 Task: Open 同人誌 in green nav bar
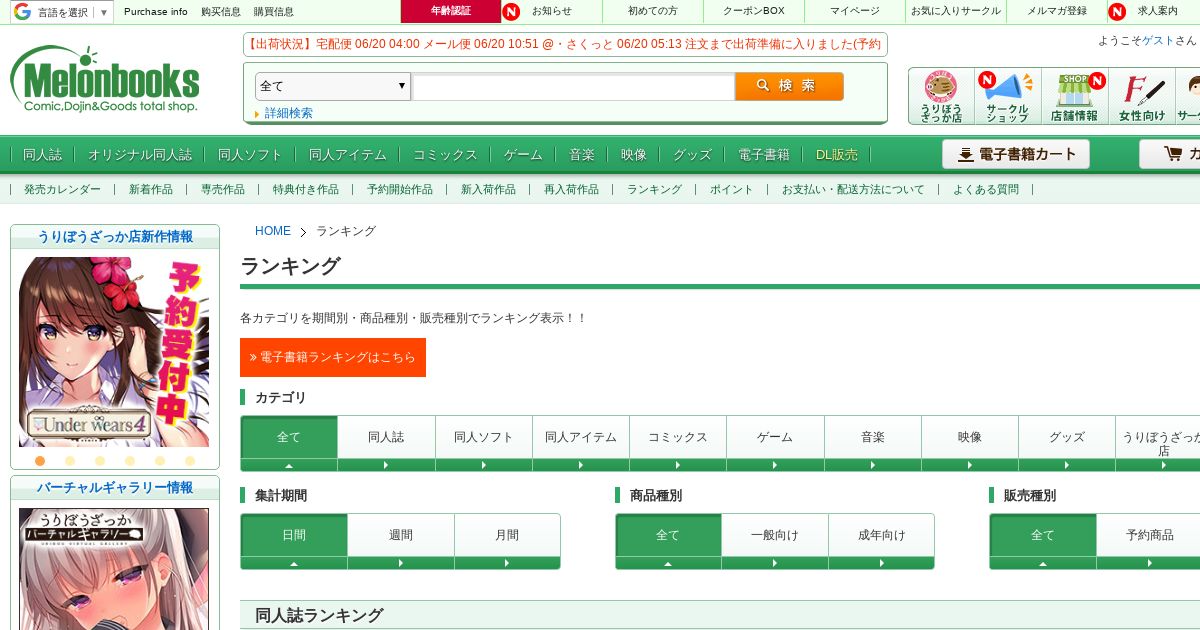click(x=42, y=155)
